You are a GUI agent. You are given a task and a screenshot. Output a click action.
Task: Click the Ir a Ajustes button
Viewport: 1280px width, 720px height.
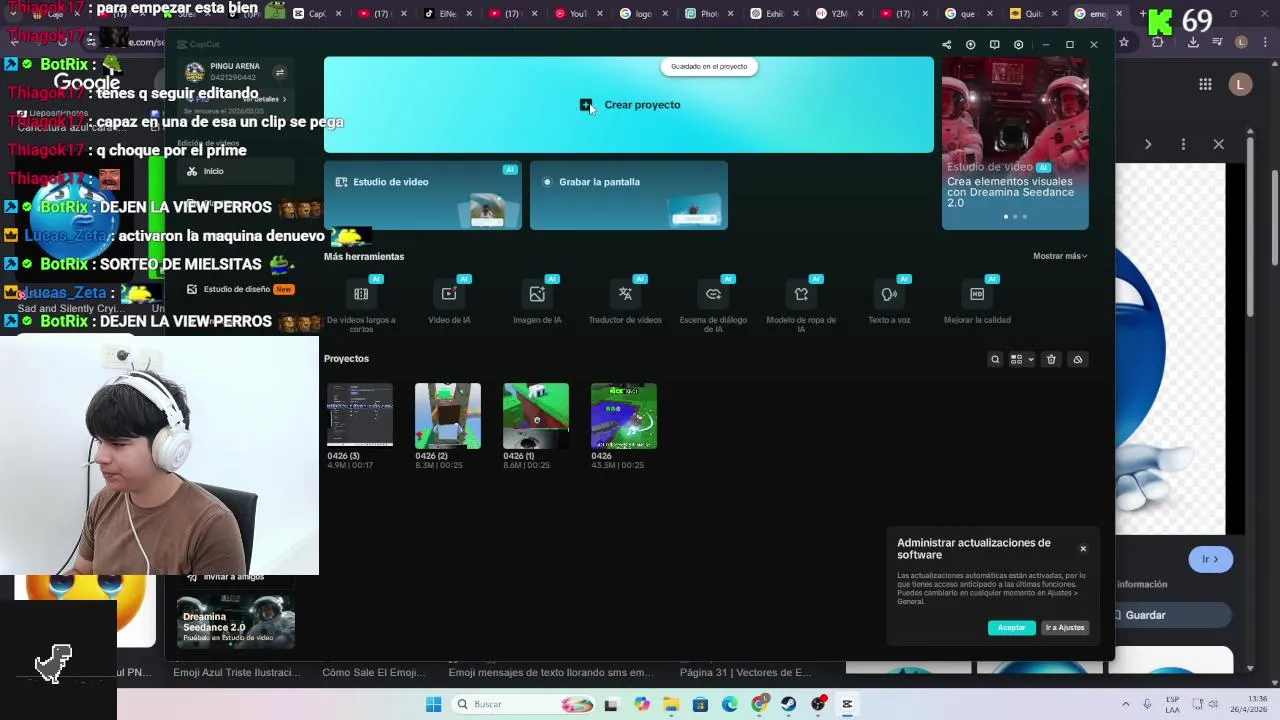tap(1065, 628)
